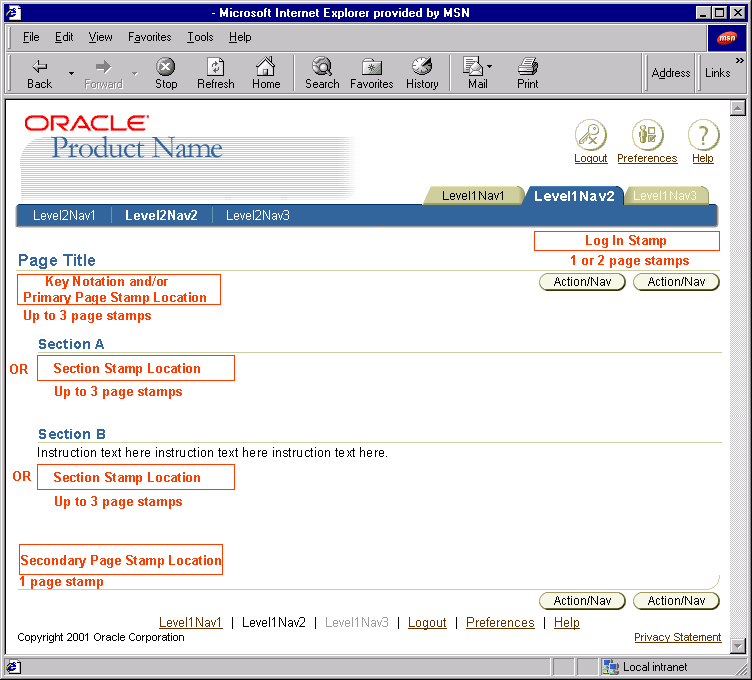Click second bottom Action/Nav button
The width and height of the screenshot is (752, 680).
676,601
